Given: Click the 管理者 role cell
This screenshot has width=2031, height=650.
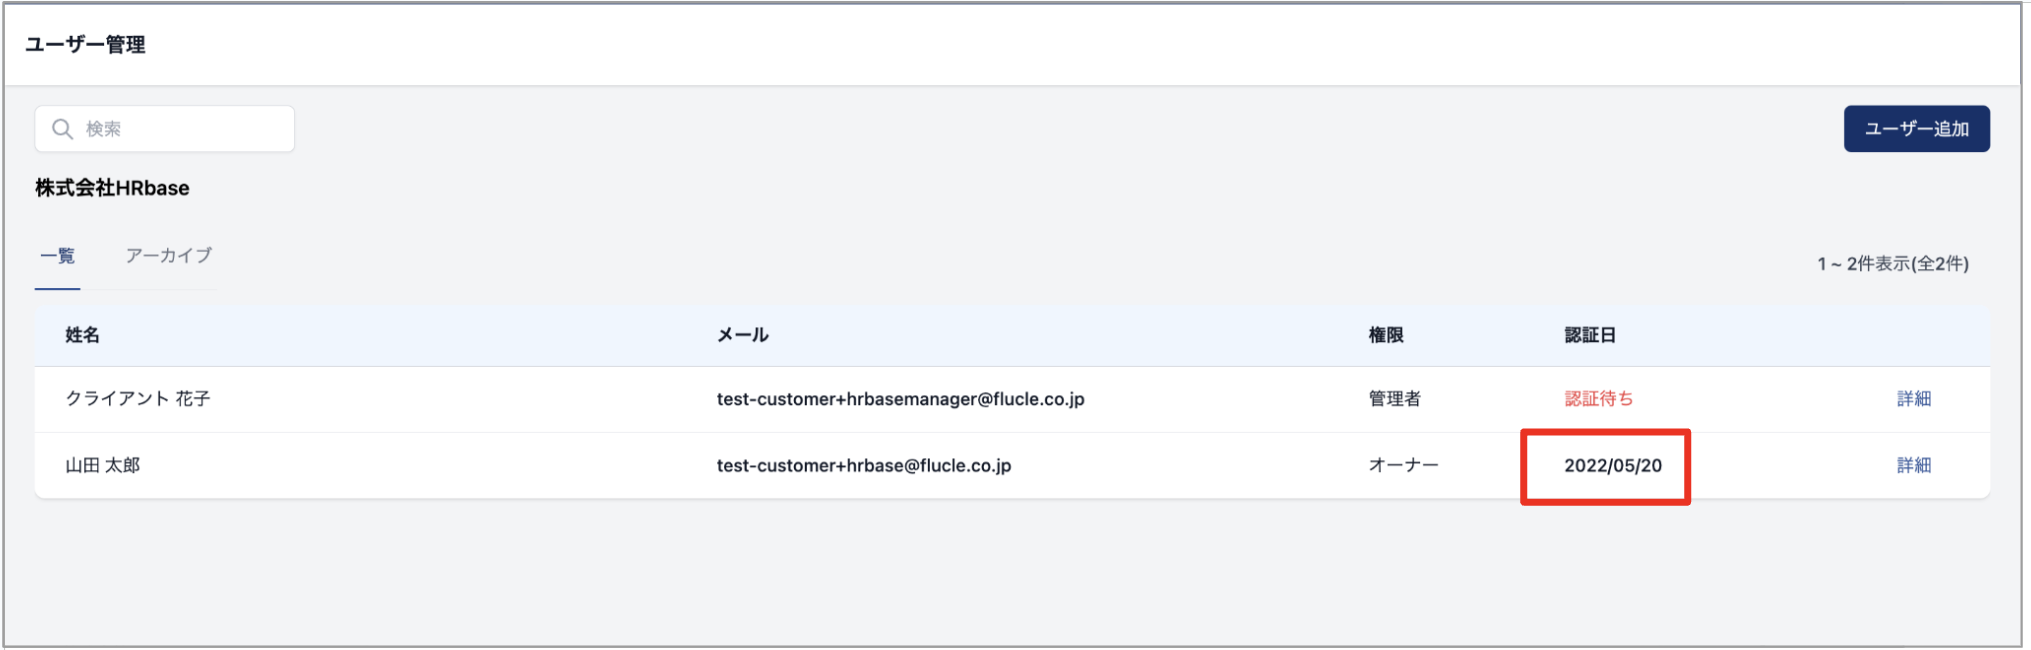Looking at the screenshot, I should 1394,399.
